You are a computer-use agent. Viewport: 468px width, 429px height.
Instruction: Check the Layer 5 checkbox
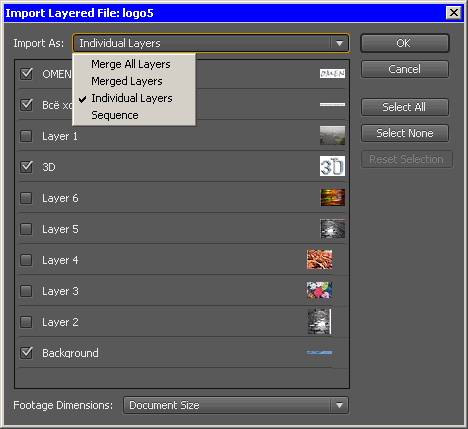pyautogui.click(x=26, y=229)
